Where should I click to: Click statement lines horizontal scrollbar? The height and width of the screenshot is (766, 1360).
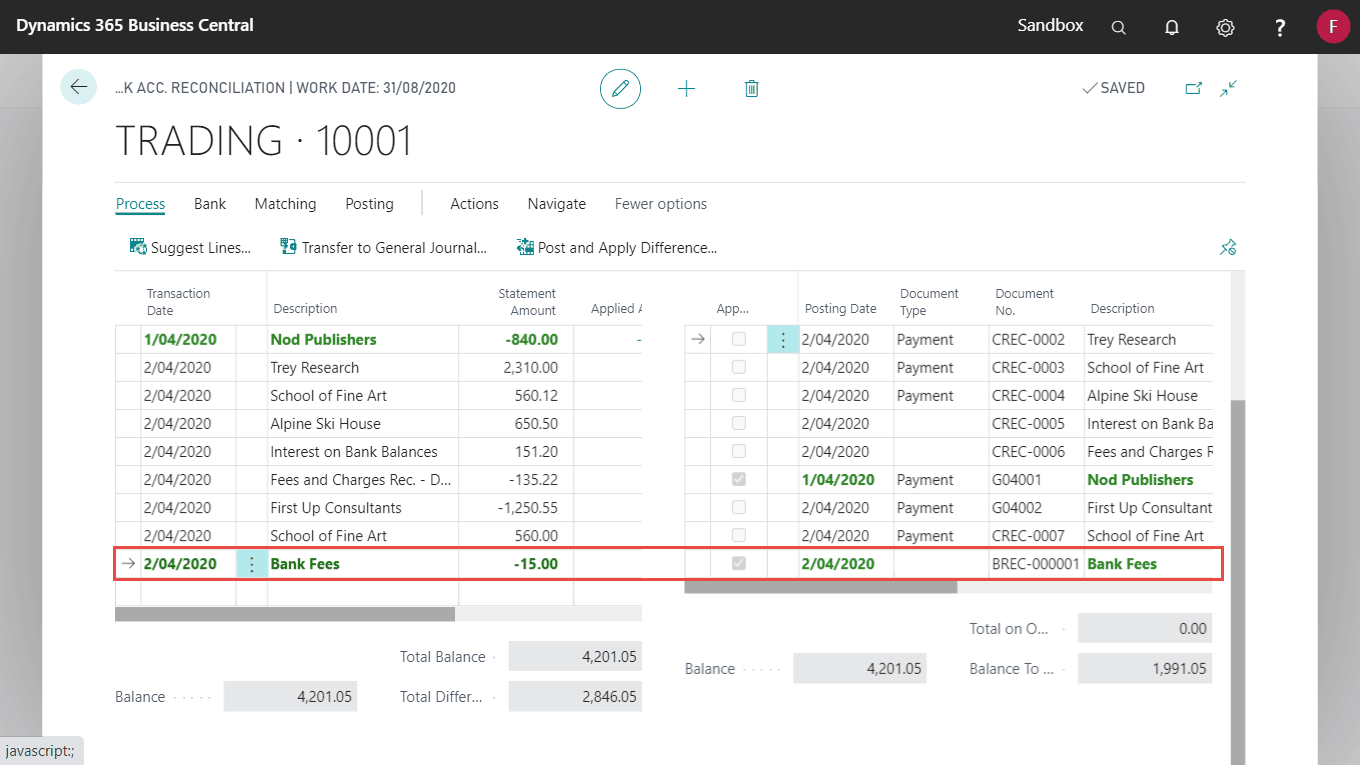(285, 614)
